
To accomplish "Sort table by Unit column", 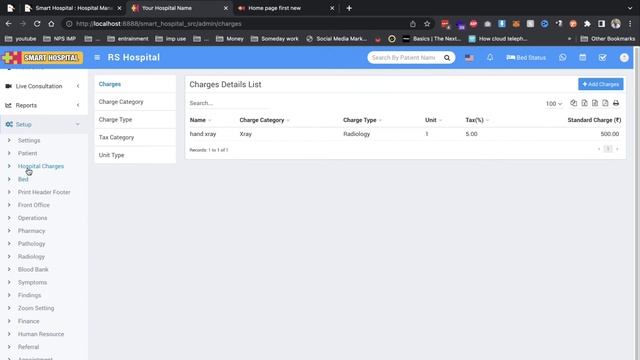I will pyautogui.click(x=433, y=120).
